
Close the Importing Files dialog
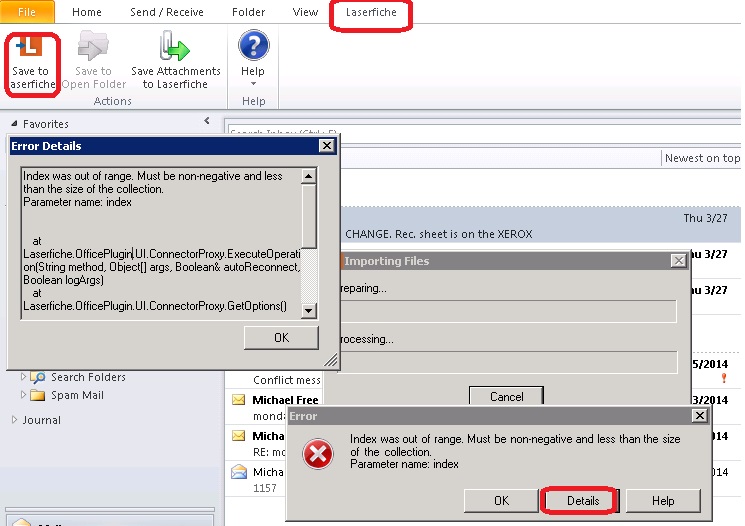click(679, 260)
